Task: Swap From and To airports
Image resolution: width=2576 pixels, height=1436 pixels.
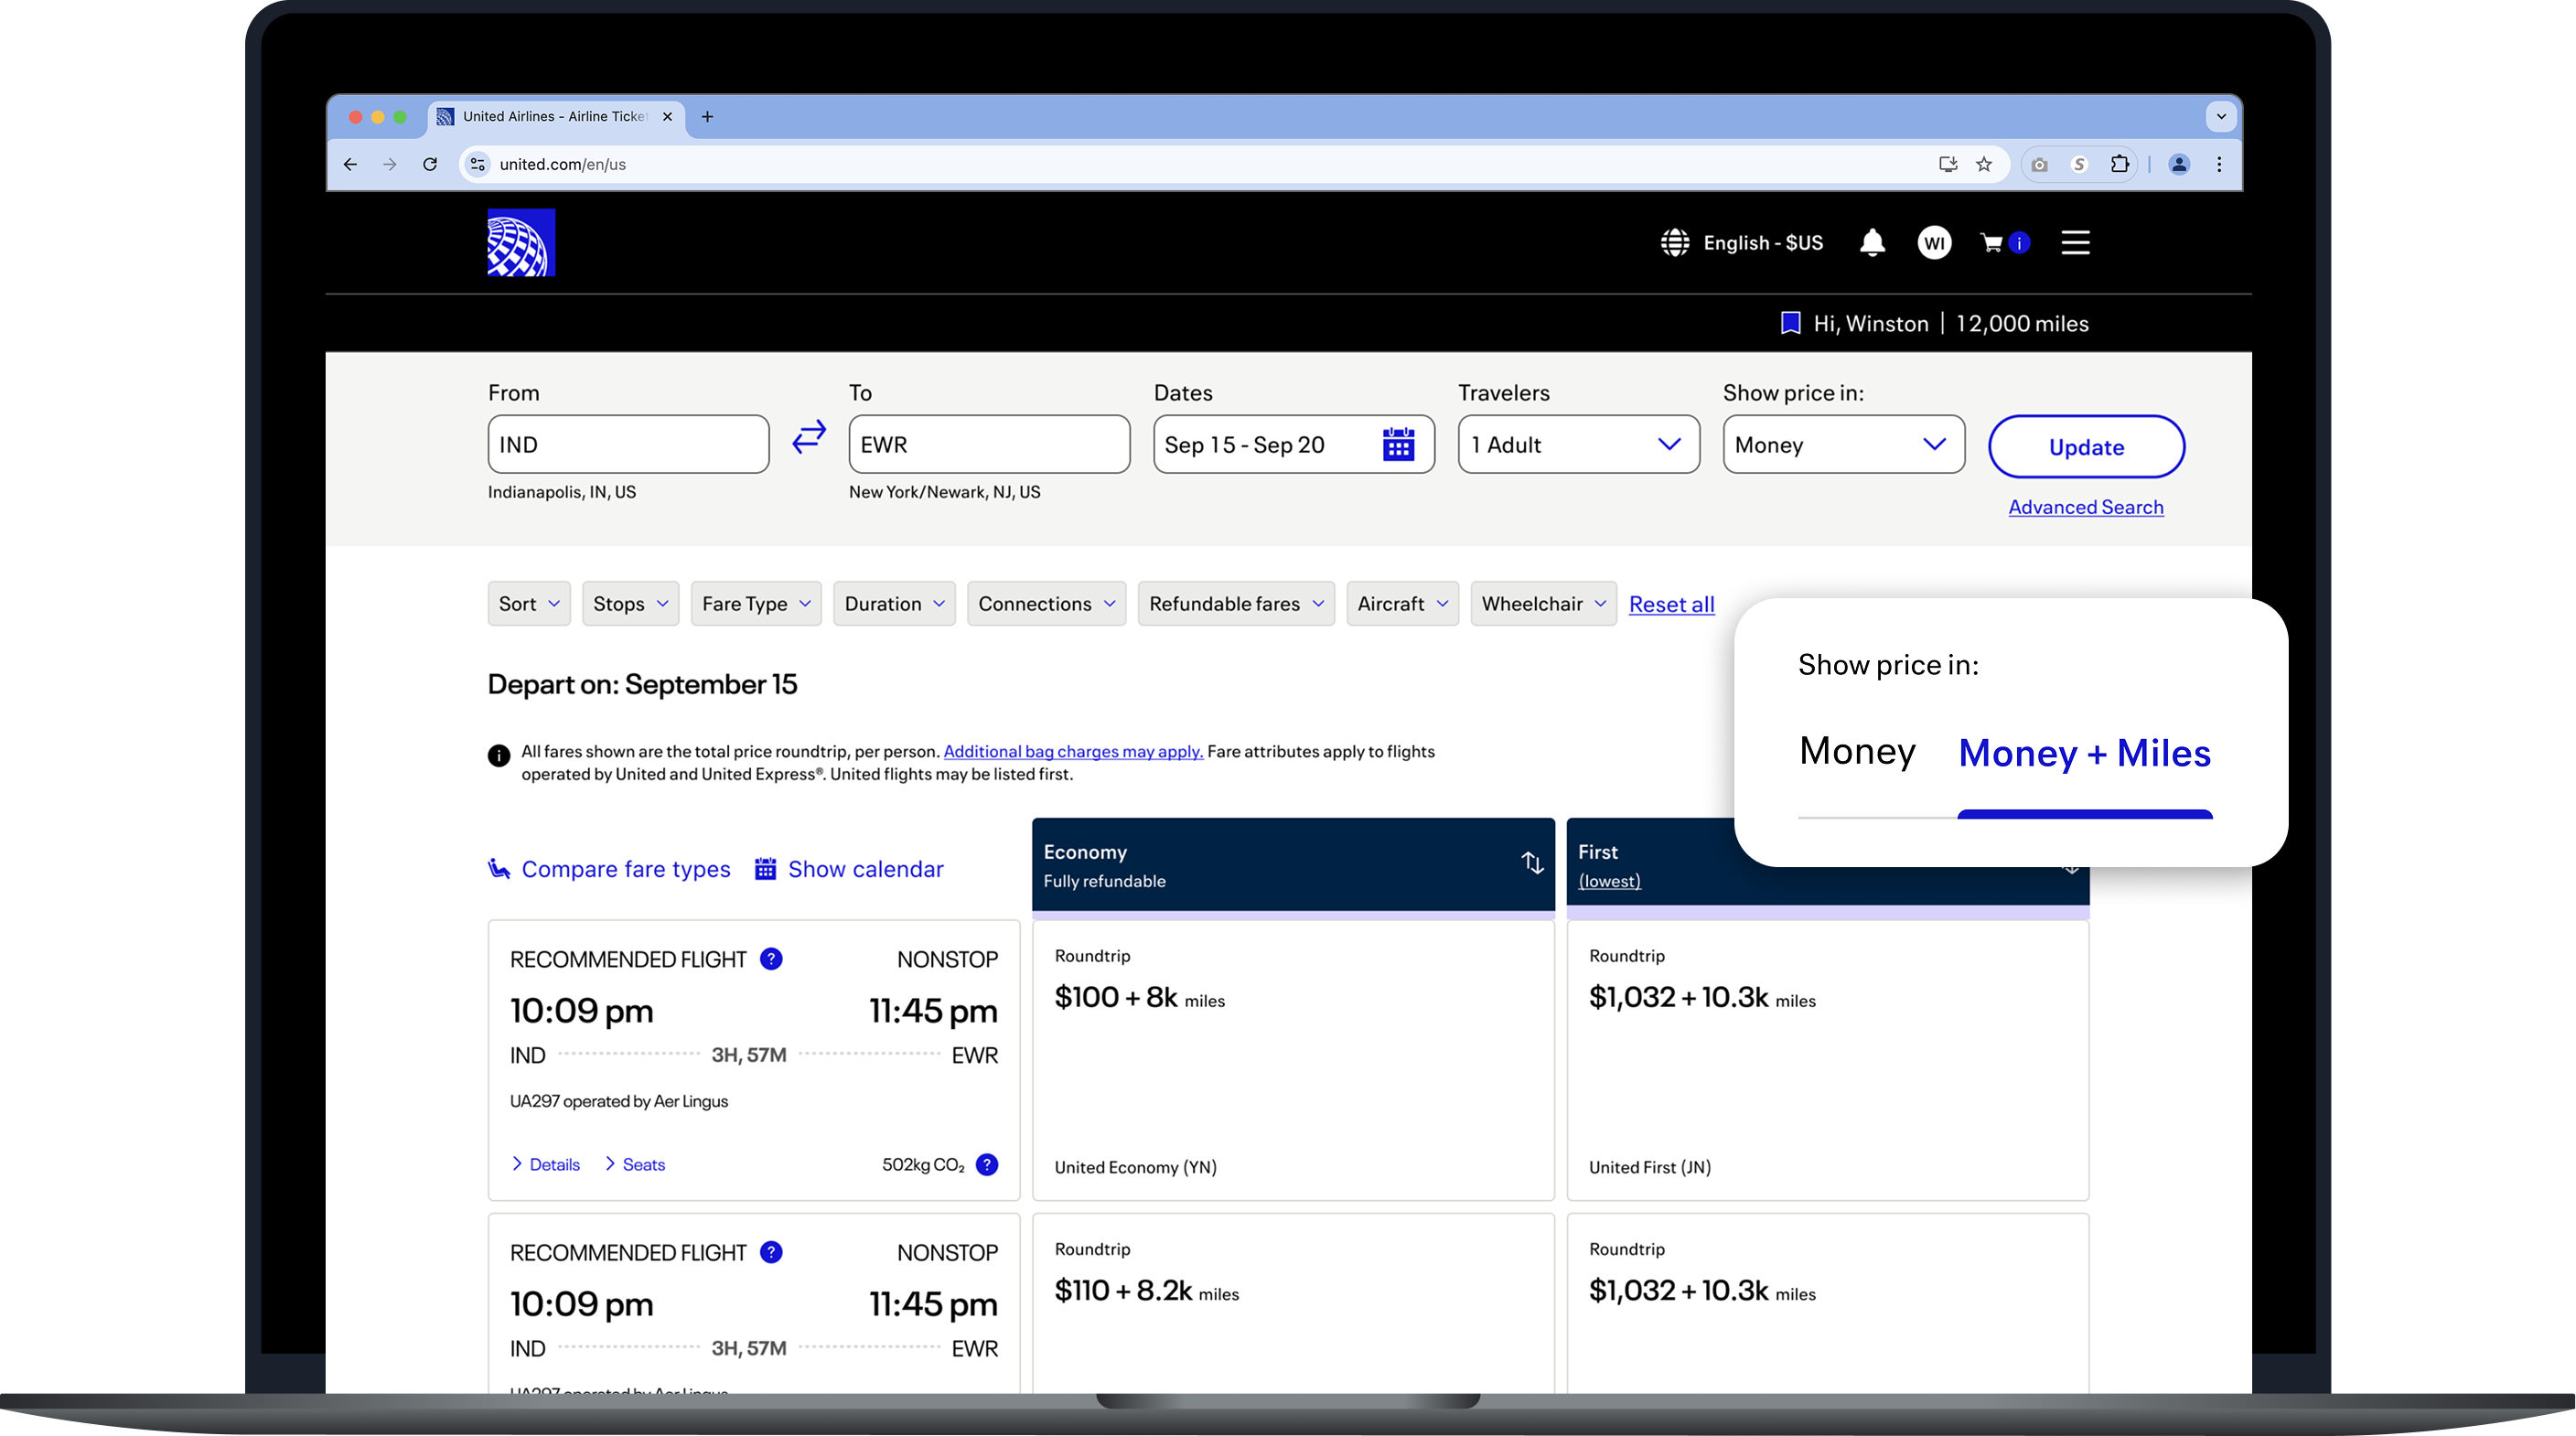Action: click(809, 437)
